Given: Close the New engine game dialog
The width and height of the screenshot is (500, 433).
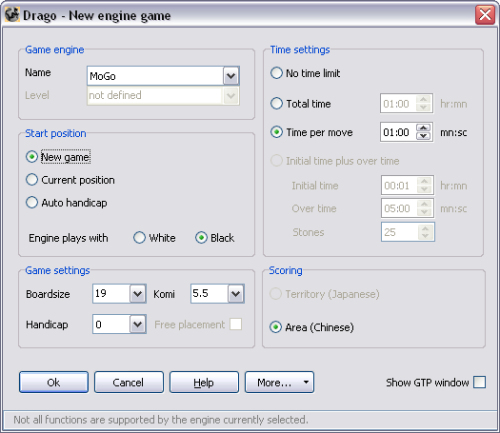Looking at the screenshot, I should coord(485,15).
